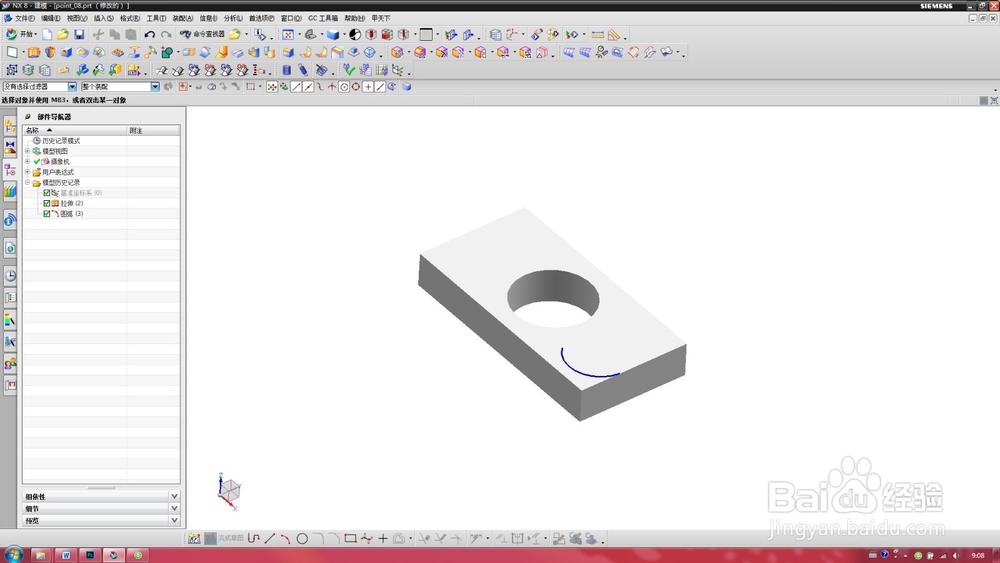Open the 插入(S) menu
The width and height of the screenshot is (1000, 563).
[103, 18]
